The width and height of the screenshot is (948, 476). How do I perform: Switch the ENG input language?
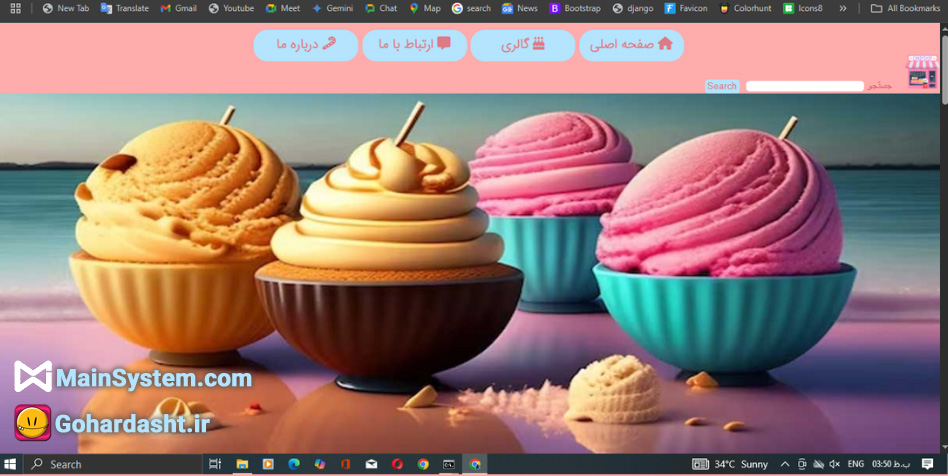(855, 465)
